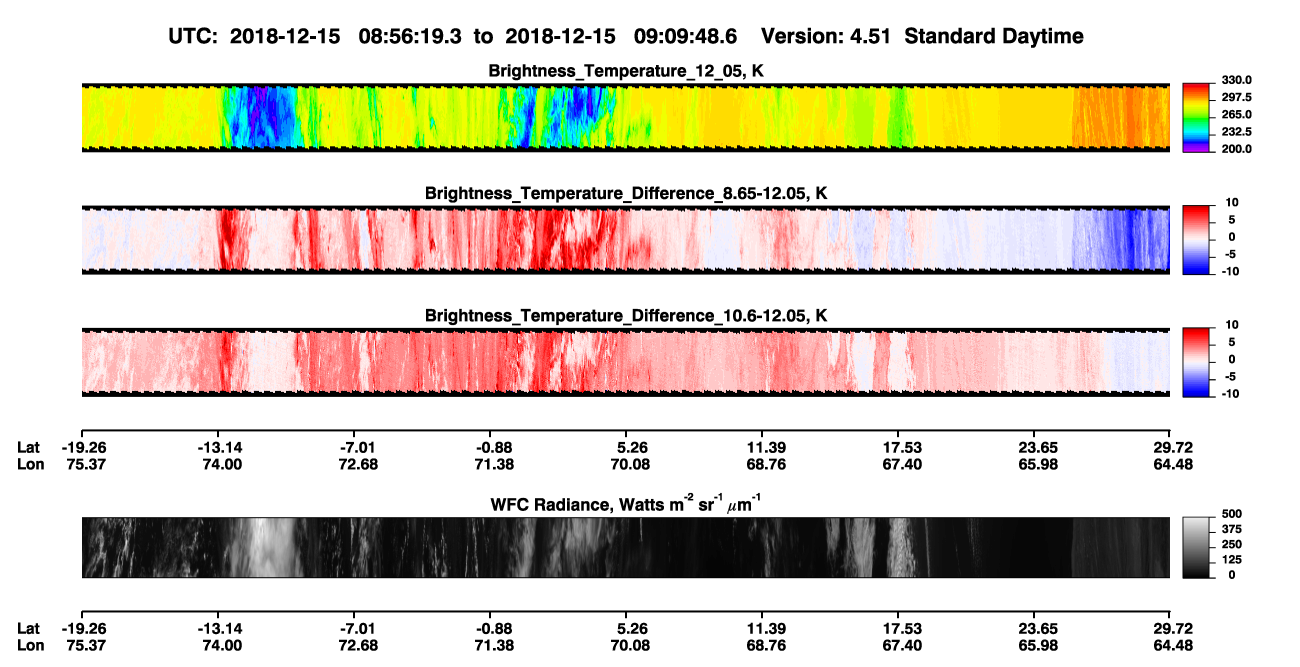Click the 375 tick on the WFC colorbar

[x=1232, y=529]
